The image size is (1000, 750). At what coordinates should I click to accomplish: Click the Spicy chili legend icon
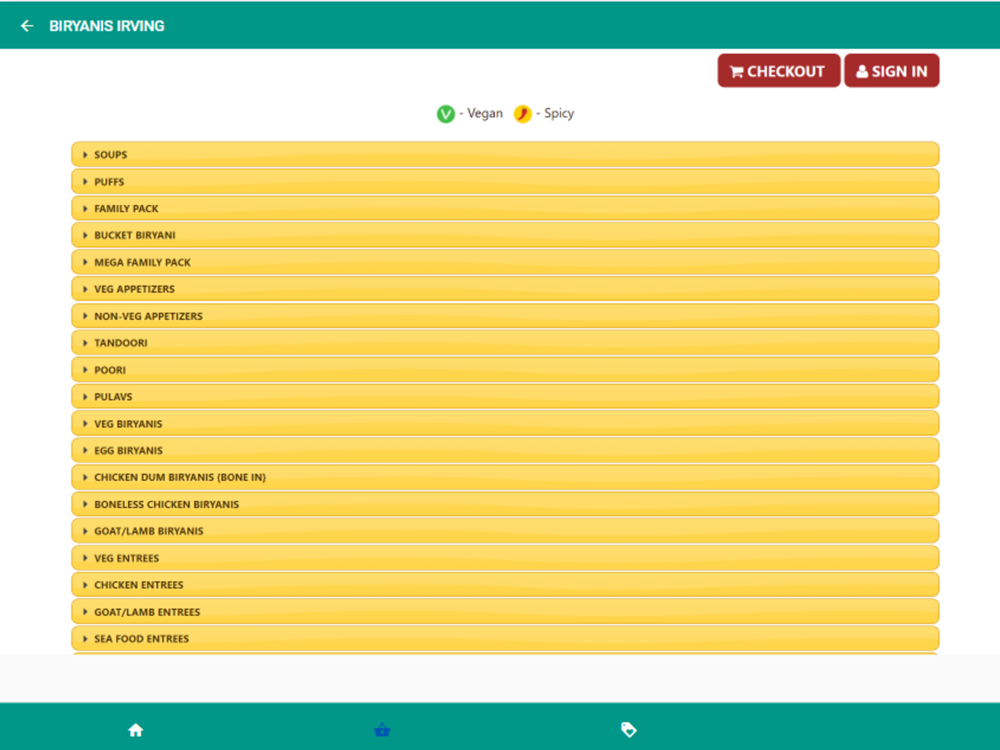coord(522,114)
